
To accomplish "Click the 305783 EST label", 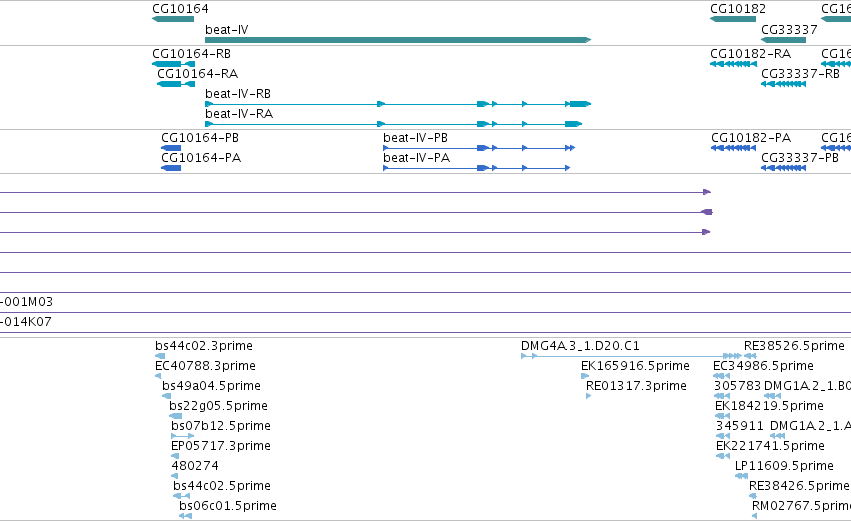I will click(x=738, y=386).
